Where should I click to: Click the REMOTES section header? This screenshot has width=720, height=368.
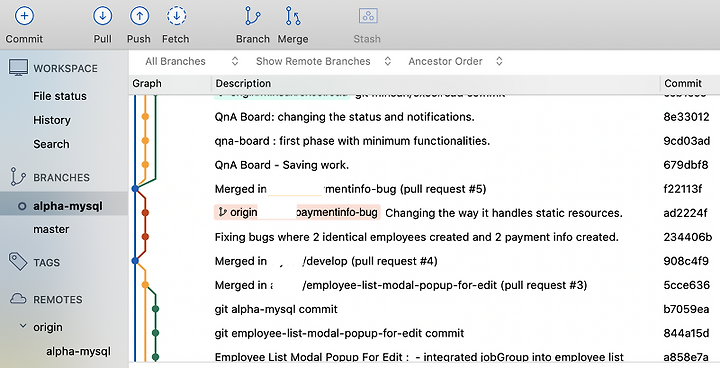pos(58,300)
